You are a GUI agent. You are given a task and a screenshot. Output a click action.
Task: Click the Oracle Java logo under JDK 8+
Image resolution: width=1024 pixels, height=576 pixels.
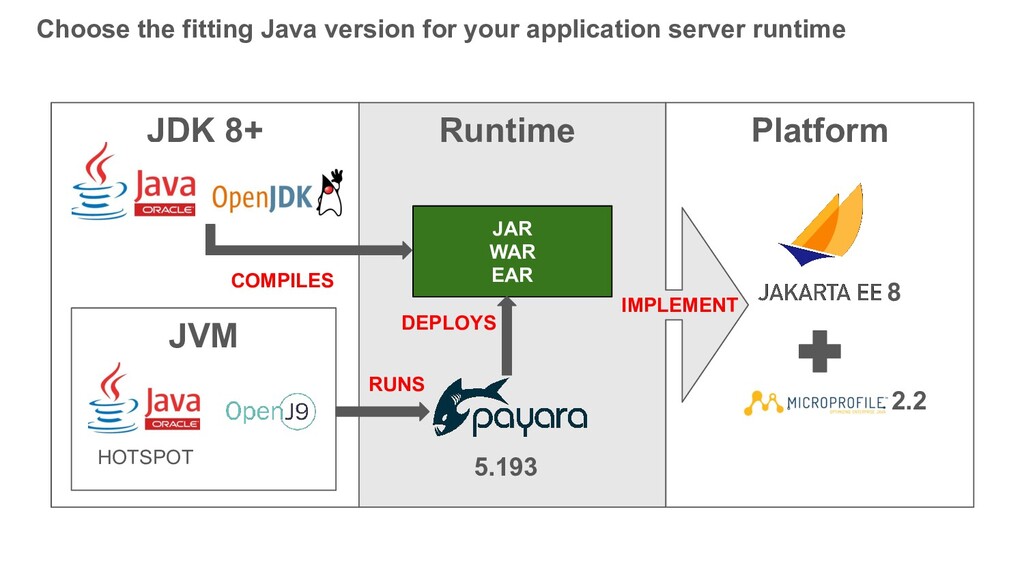click(x=133, y=181)
